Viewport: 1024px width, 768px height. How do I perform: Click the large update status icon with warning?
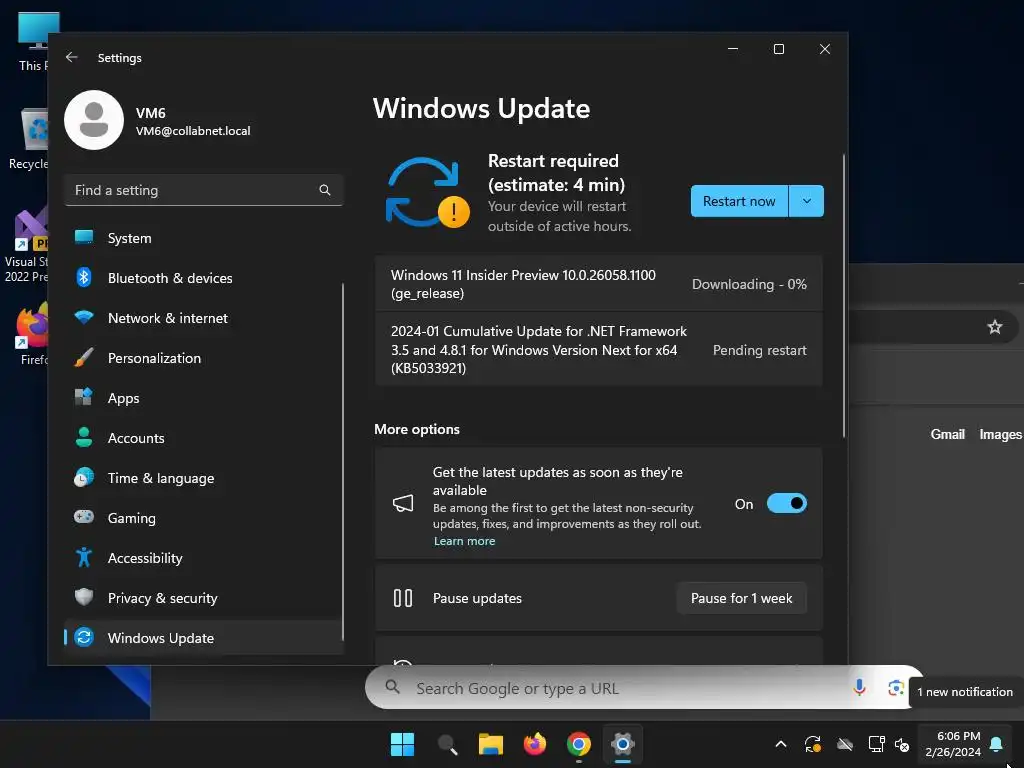[426, 193]
